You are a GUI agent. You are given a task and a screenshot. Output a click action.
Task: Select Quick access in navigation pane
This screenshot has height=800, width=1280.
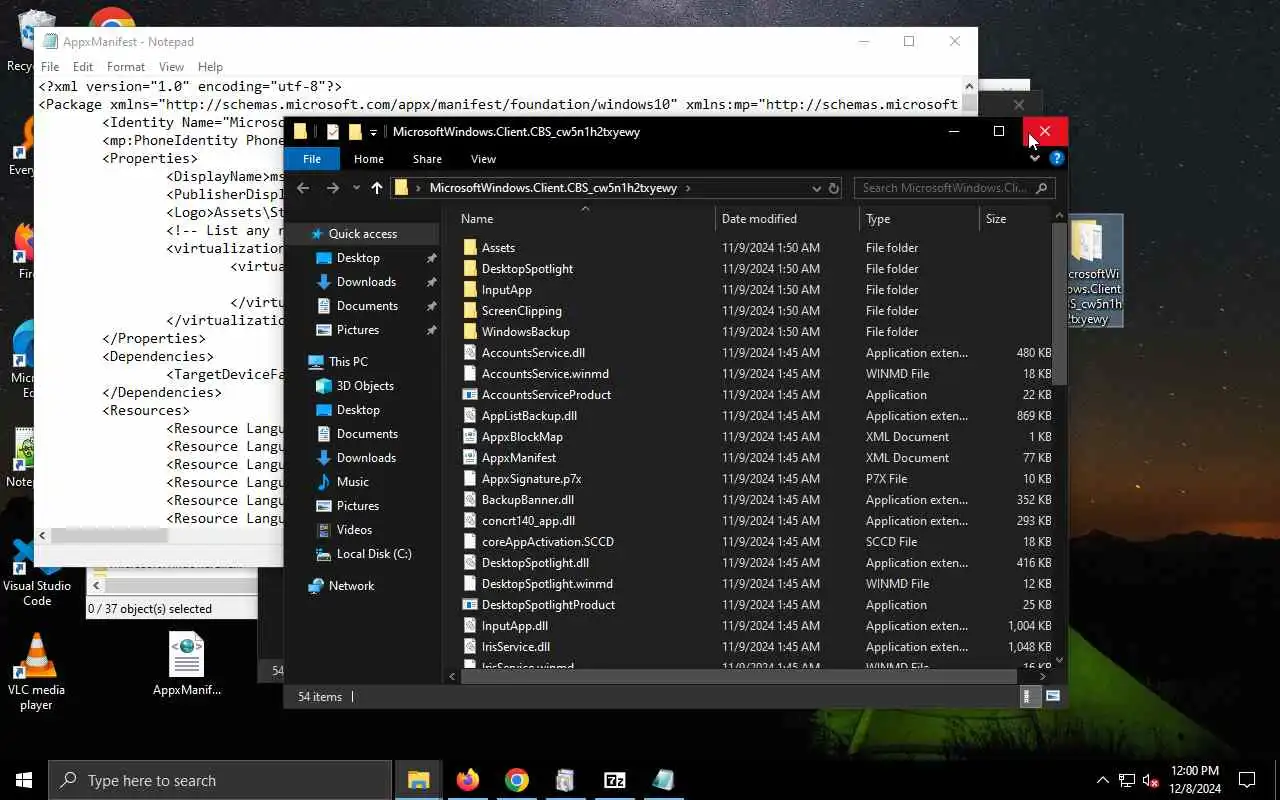[x=362, y=234]
